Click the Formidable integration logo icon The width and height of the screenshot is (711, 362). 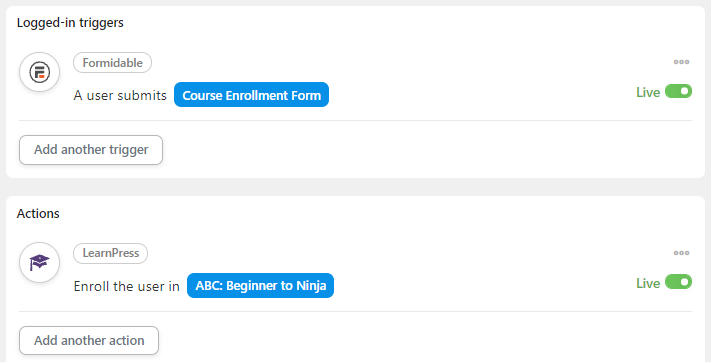[39, 72]
